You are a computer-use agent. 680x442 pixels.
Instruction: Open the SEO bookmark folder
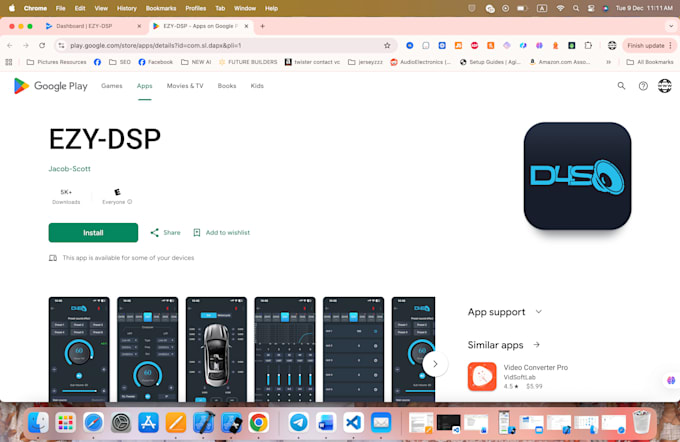(120, 62)
